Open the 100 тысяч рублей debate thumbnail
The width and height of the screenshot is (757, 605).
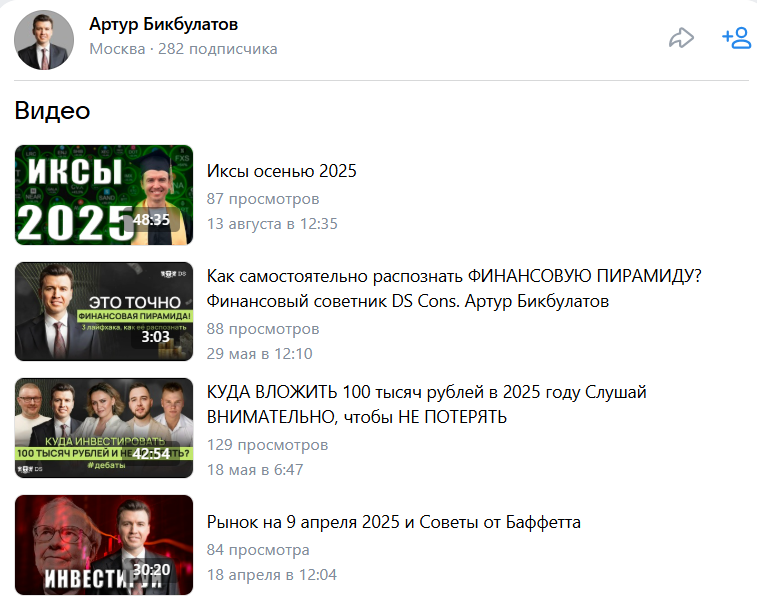click(104, 427)
